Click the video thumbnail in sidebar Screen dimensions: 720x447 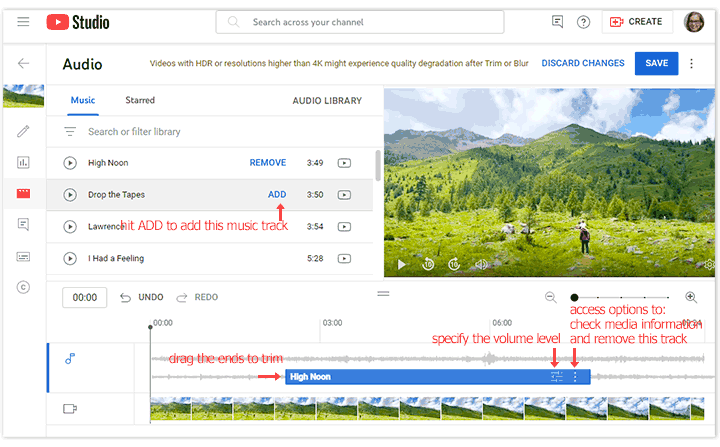23,96
